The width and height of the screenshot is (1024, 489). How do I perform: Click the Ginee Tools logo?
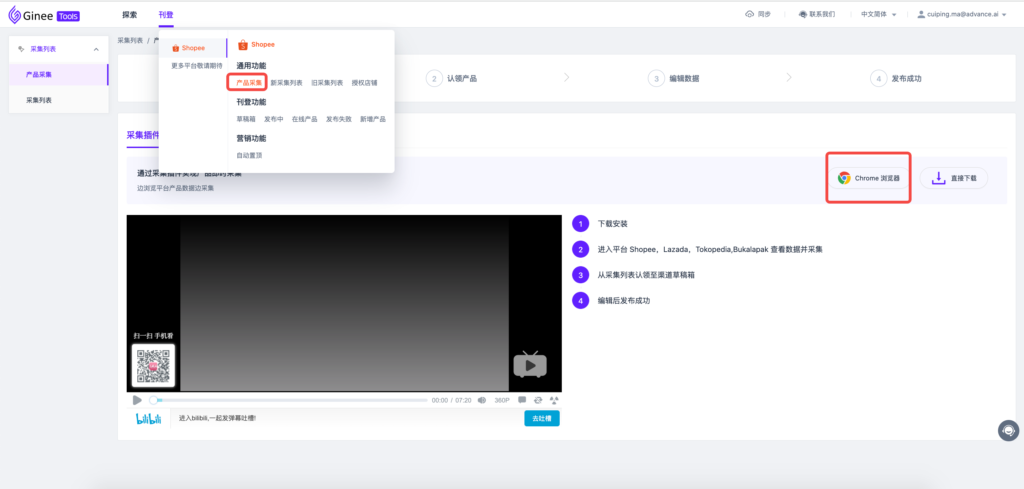(x=44, y=15)
